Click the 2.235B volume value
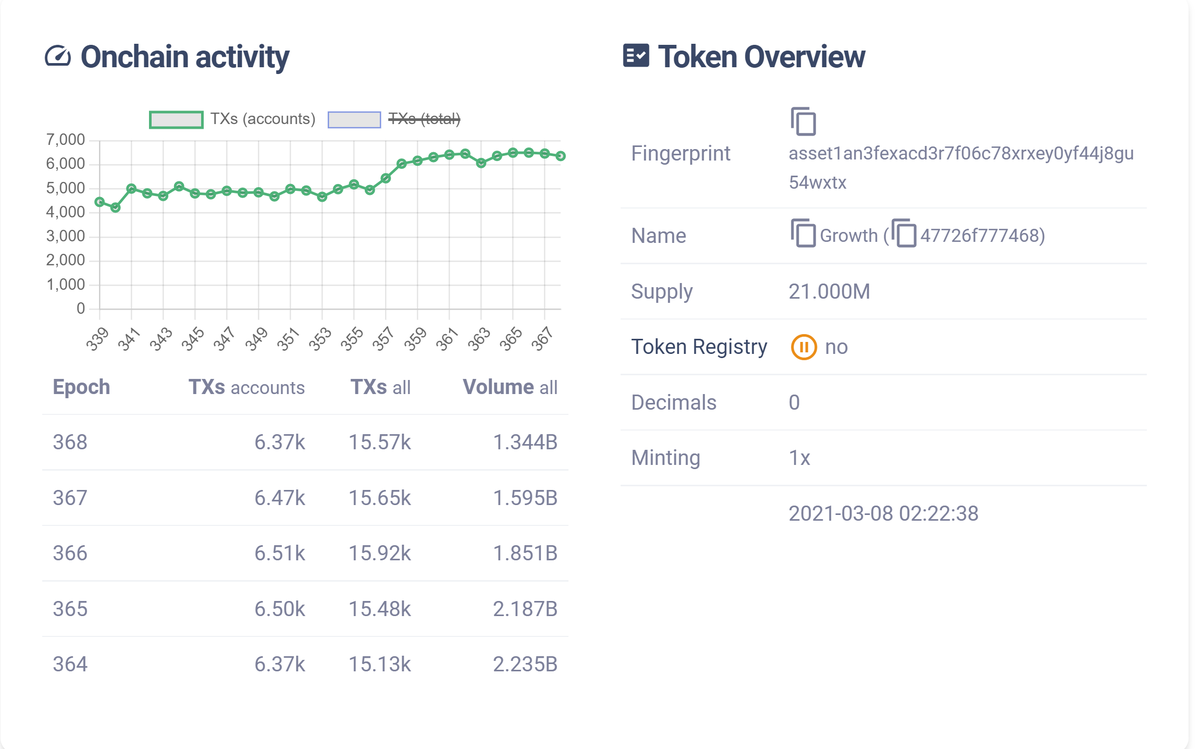The height and width of the screenshot is (749, 1200). tap(525, 664)
